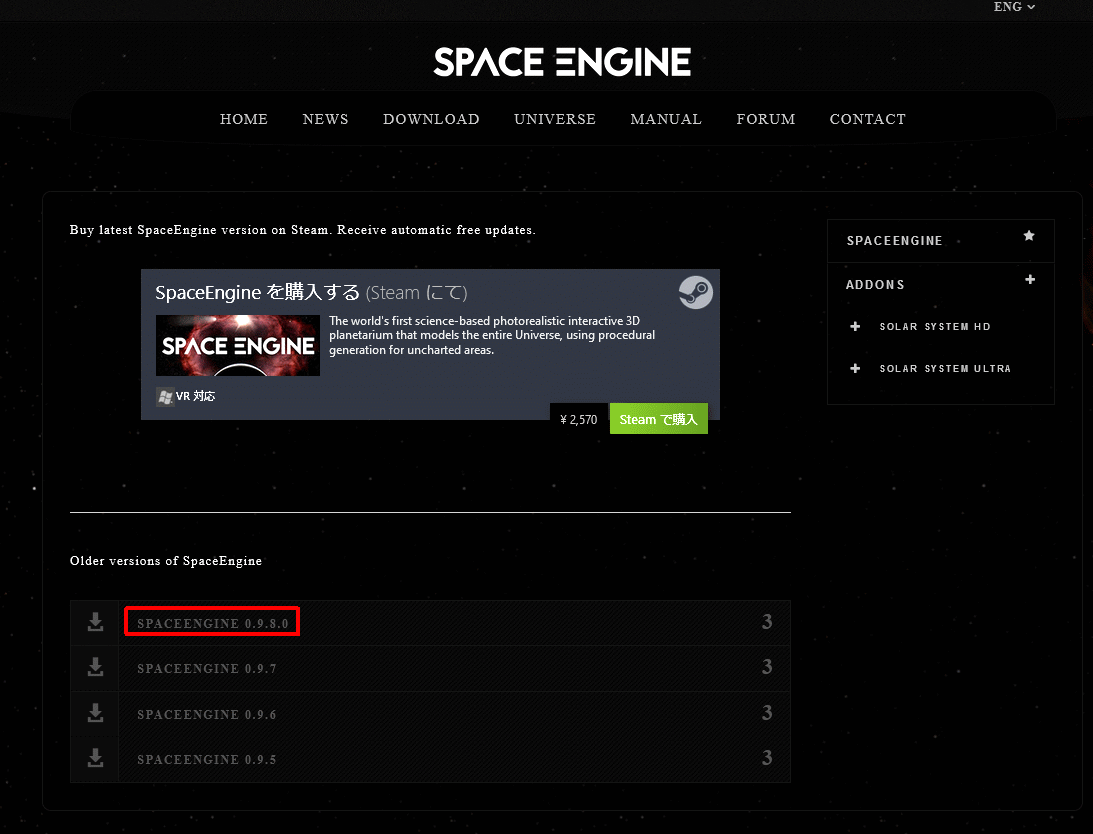Click the SPACE ENGINE site logo
The width and height of the screenshot is (1093, 834).
tap(562, 62)
